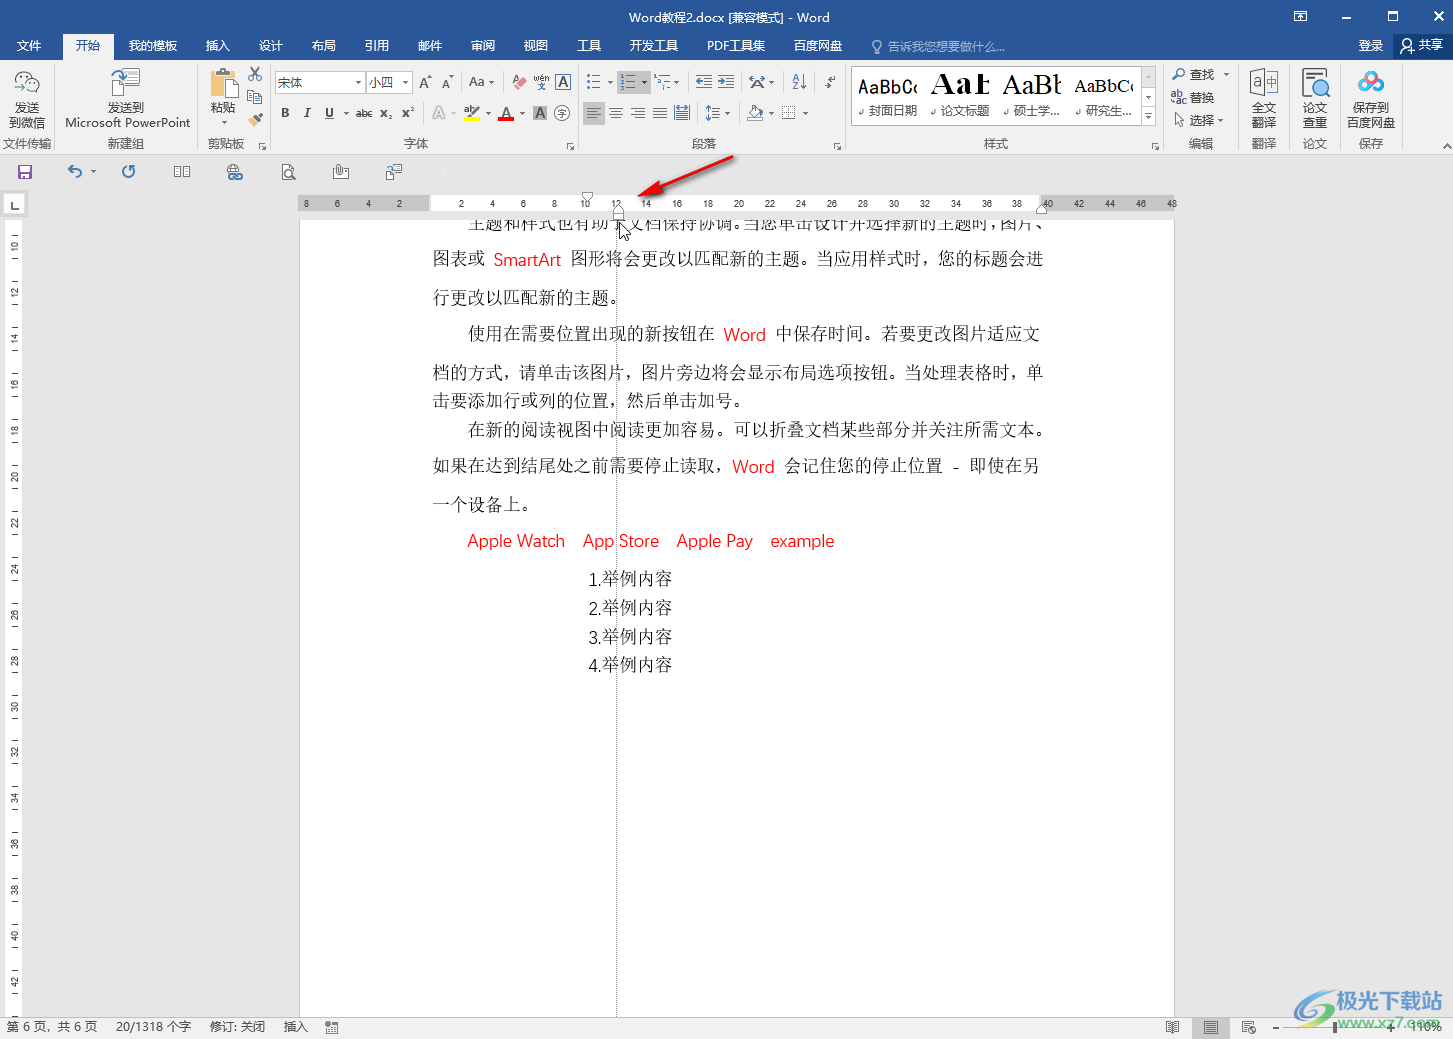Increase font size with grow font icon

click(425, 82)
